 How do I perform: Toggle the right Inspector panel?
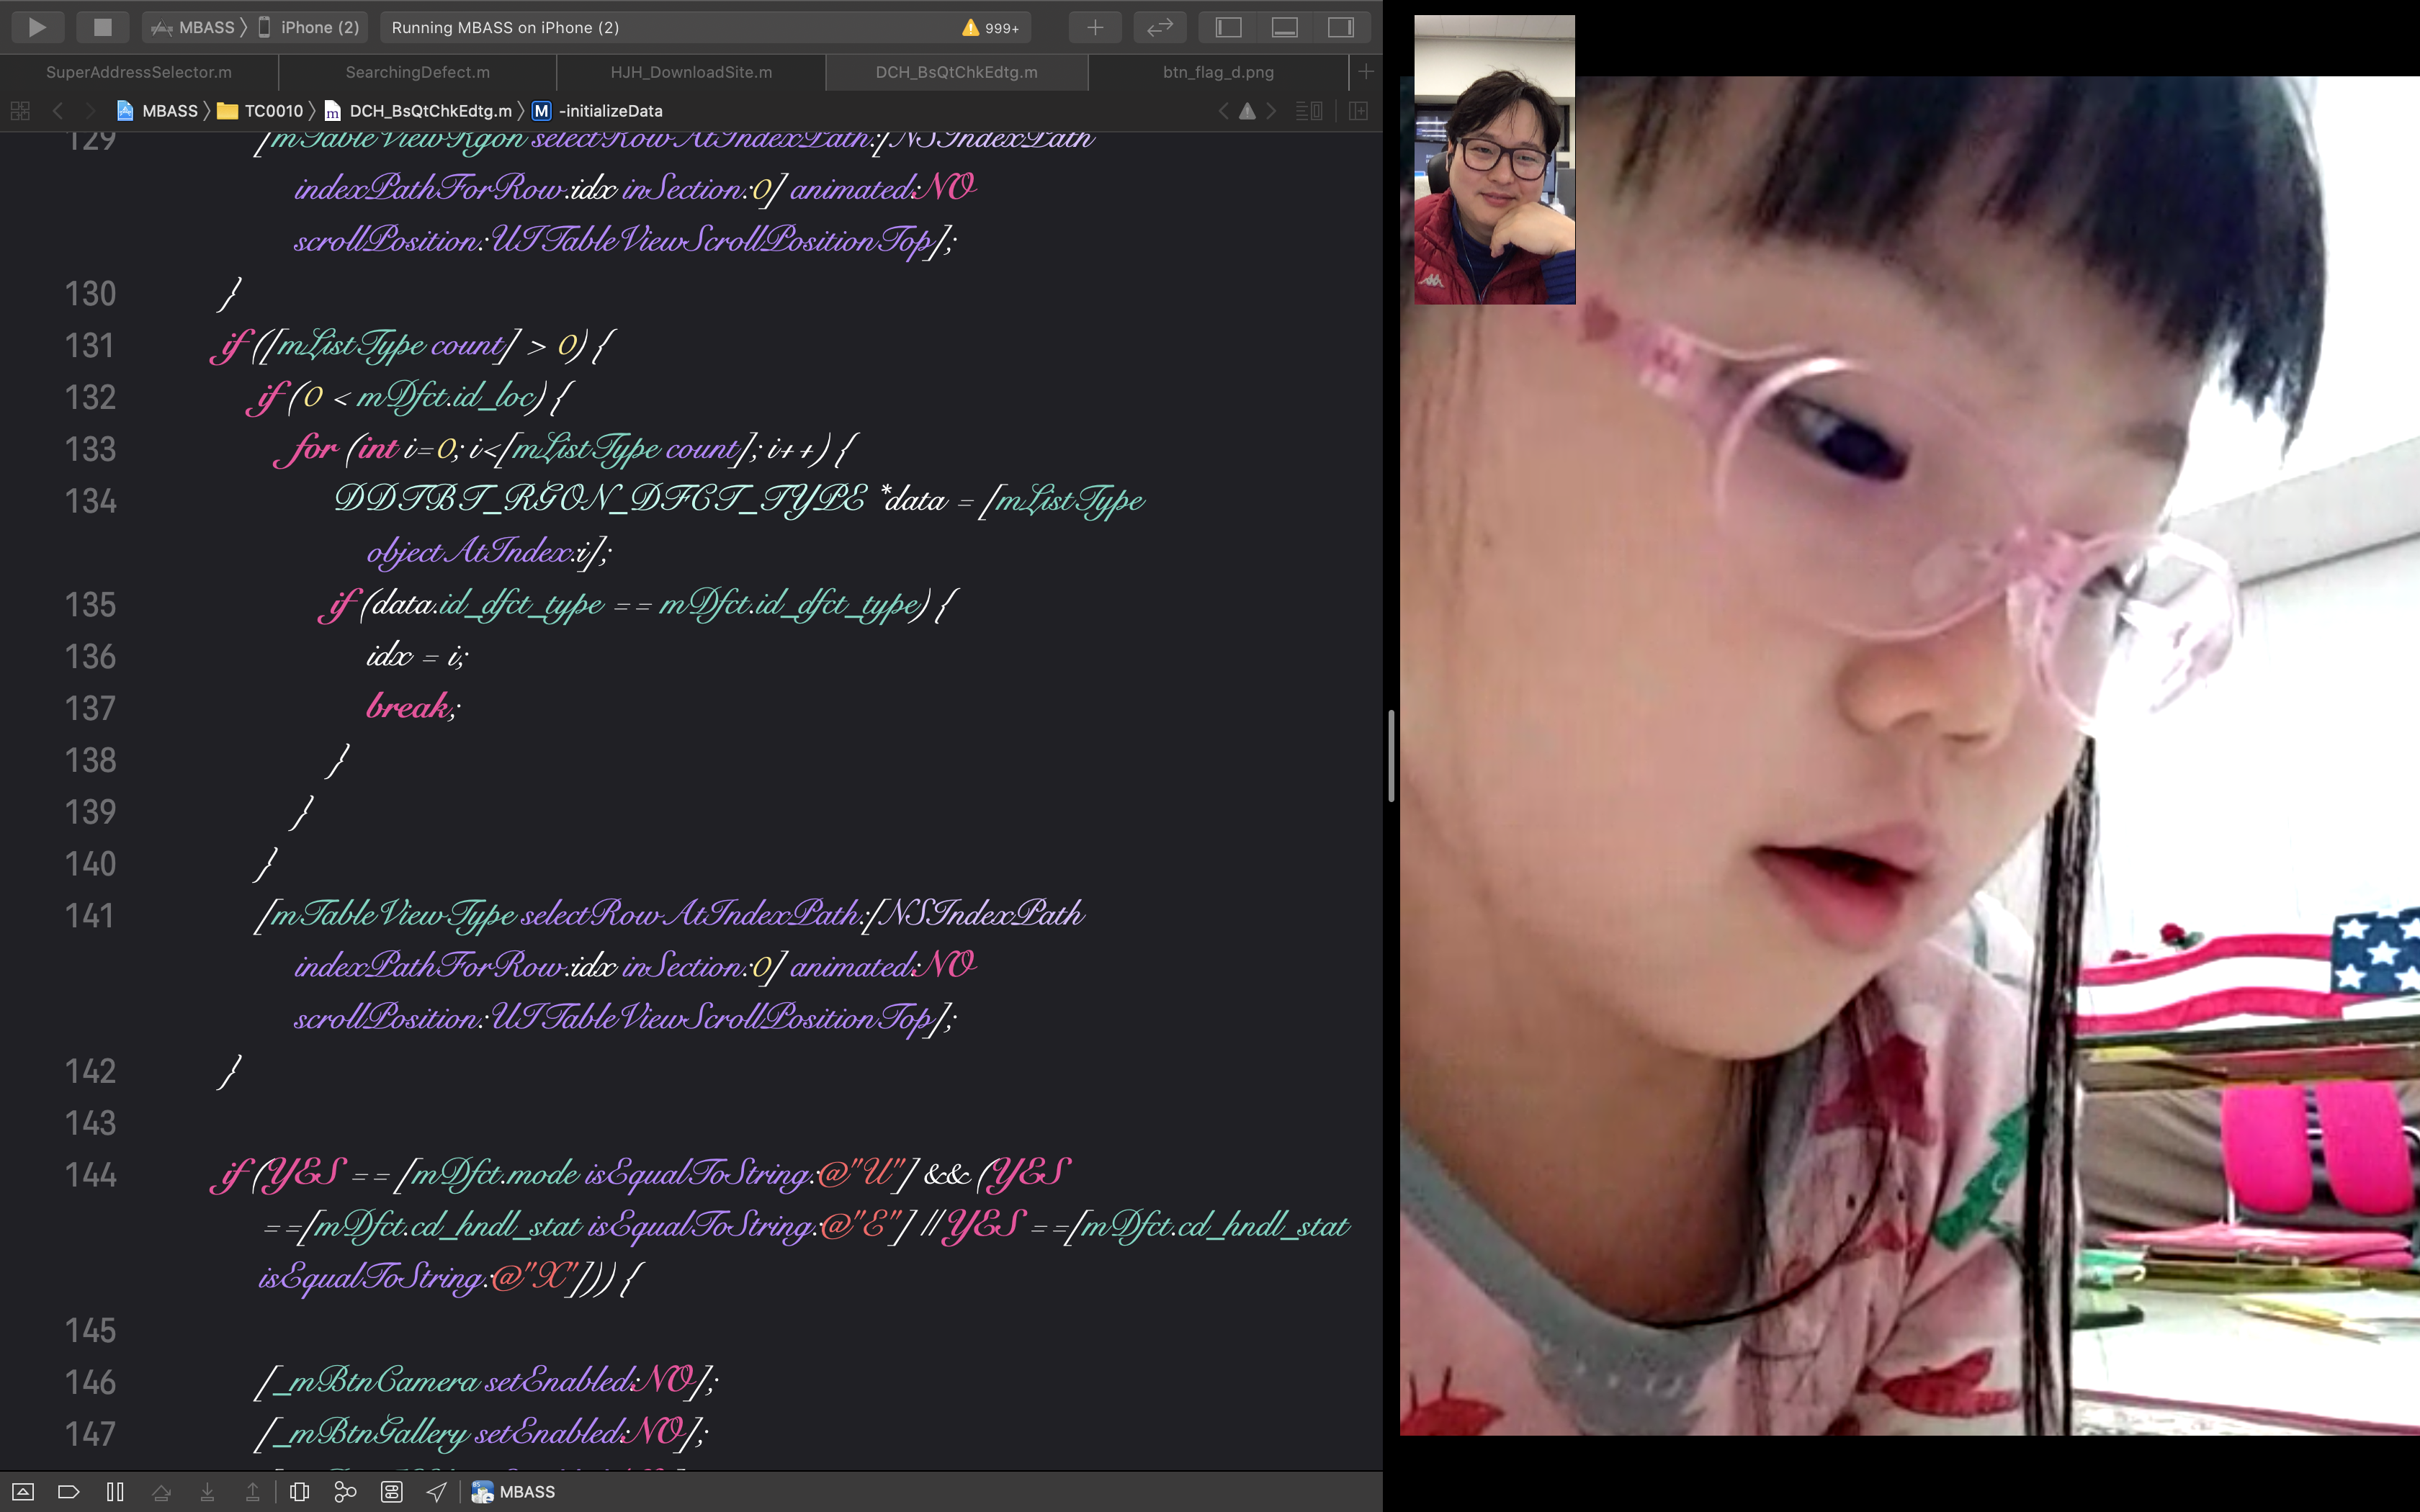coord(1340,27)
